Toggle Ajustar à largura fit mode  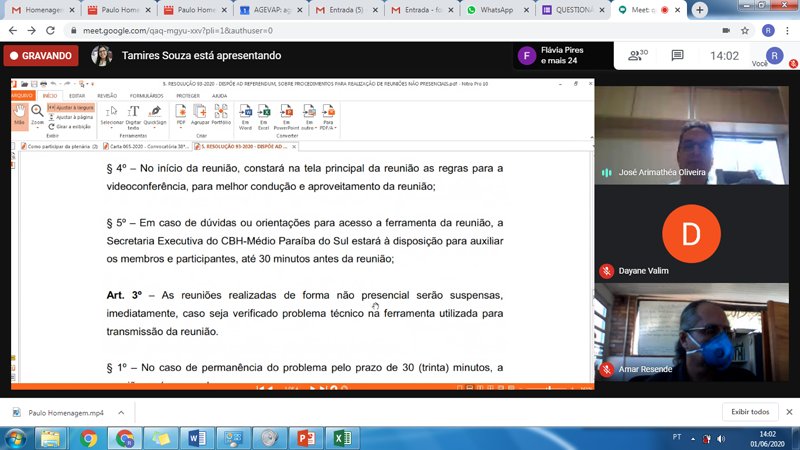pyautogui.click(x=71, y=106)
